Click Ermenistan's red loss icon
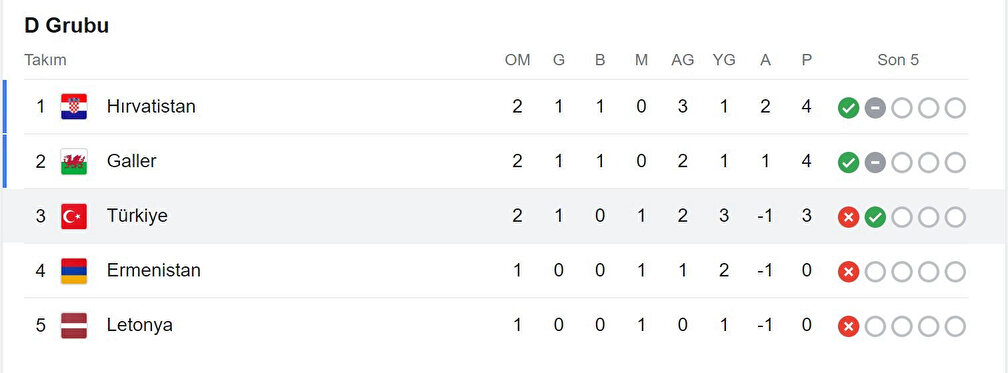Screen dimensions: 1008x373 849,272
